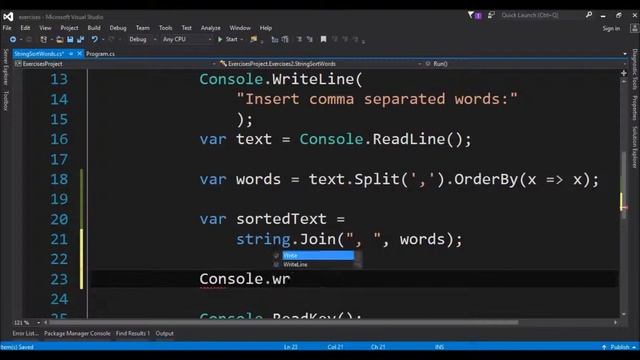Viewport: 640px width, 360px height.
Task: Click the INS indicator in status bar
Action: coord(439,347)
